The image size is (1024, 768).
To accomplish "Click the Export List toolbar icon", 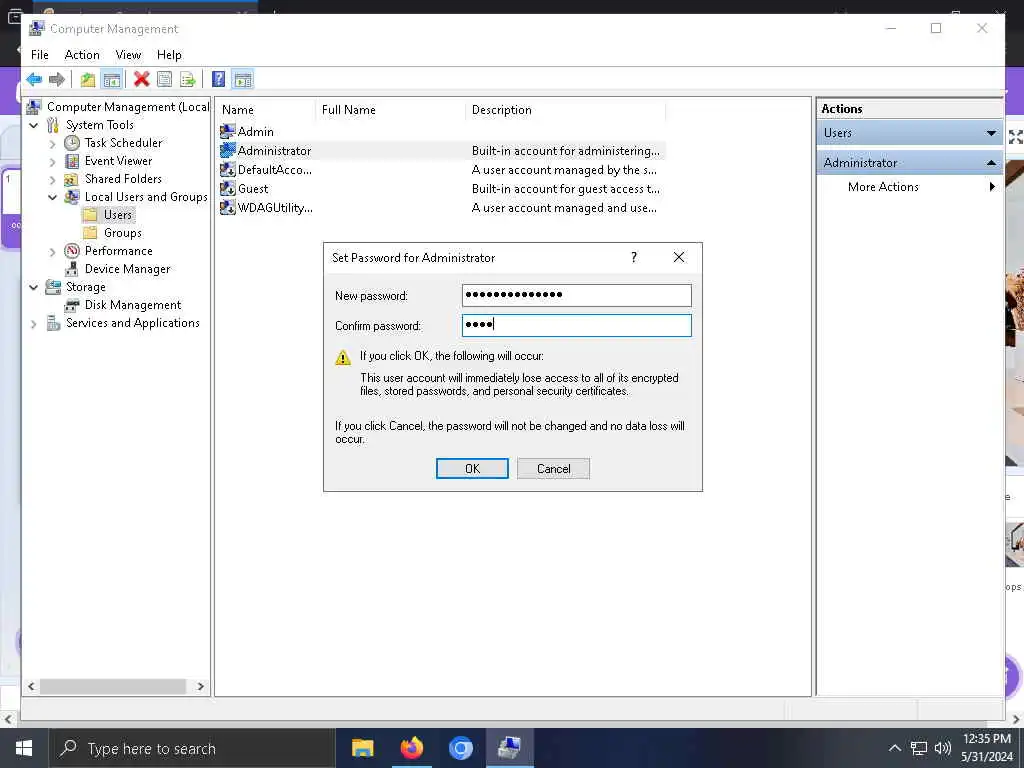I will click(188, 80).
